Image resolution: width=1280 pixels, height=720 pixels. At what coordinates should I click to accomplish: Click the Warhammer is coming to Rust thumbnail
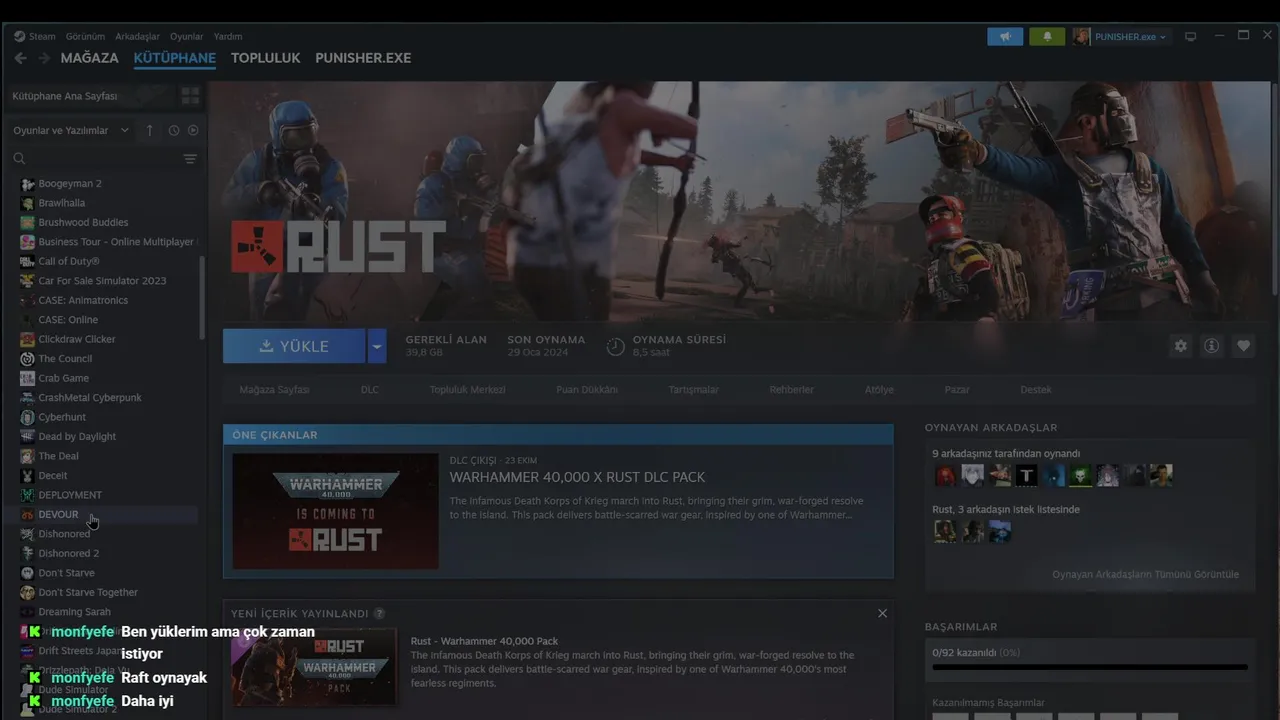(x=335, y=511)
